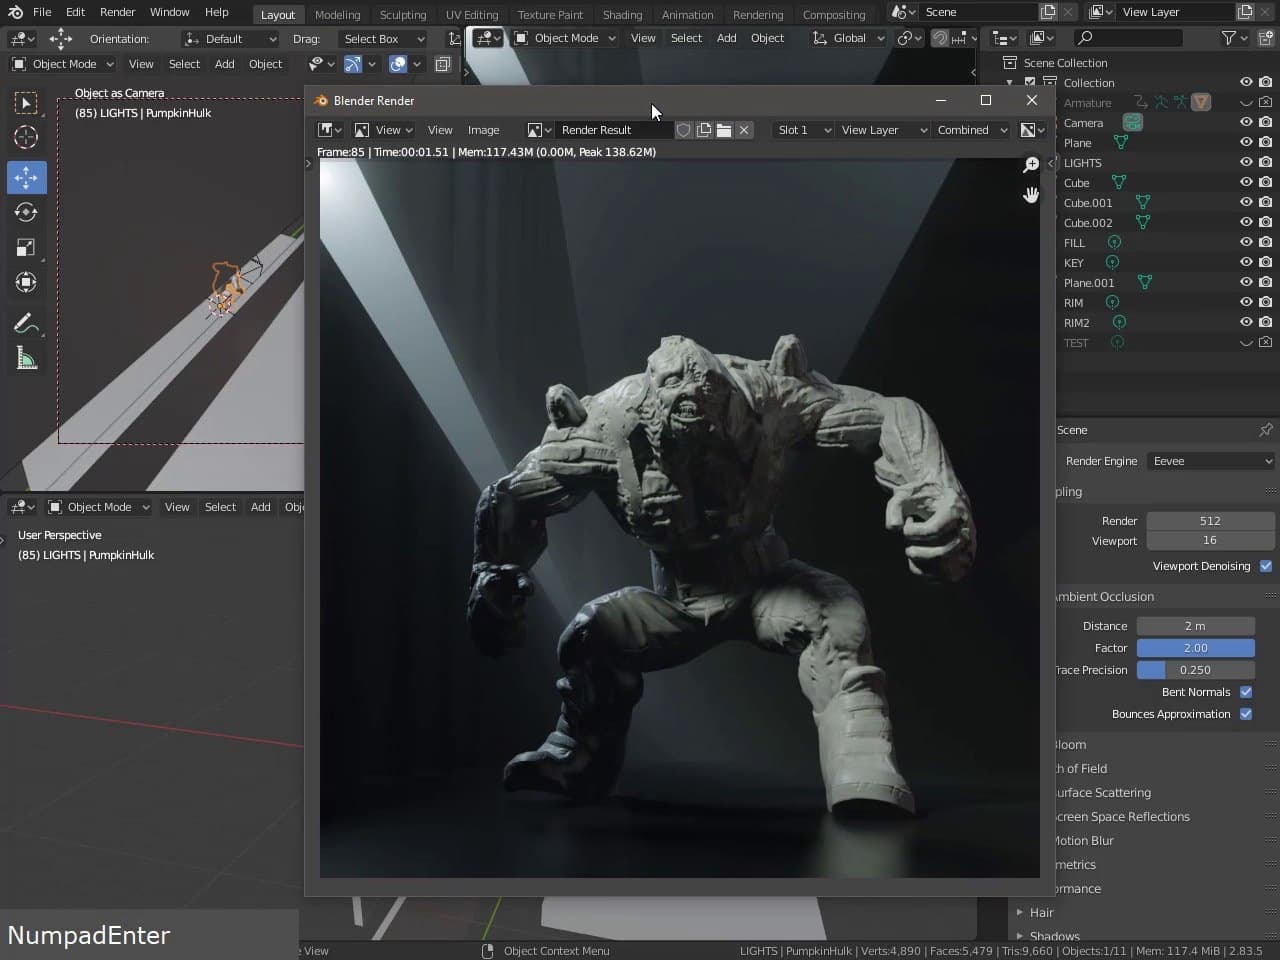Viewport: 1280px width, 960px height.
Task: Choose the Annotate pencil tool
Action: (26, 323)
